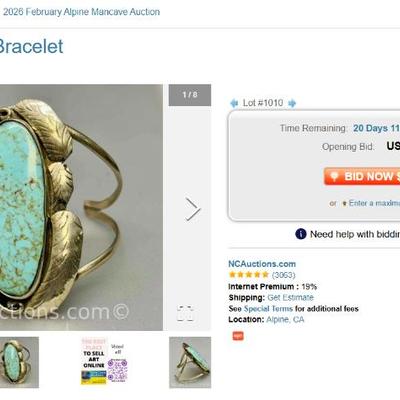Click the five-star seller rating
Screen dimensions: 400x400
pyautogui.click(x=249, y=275)
